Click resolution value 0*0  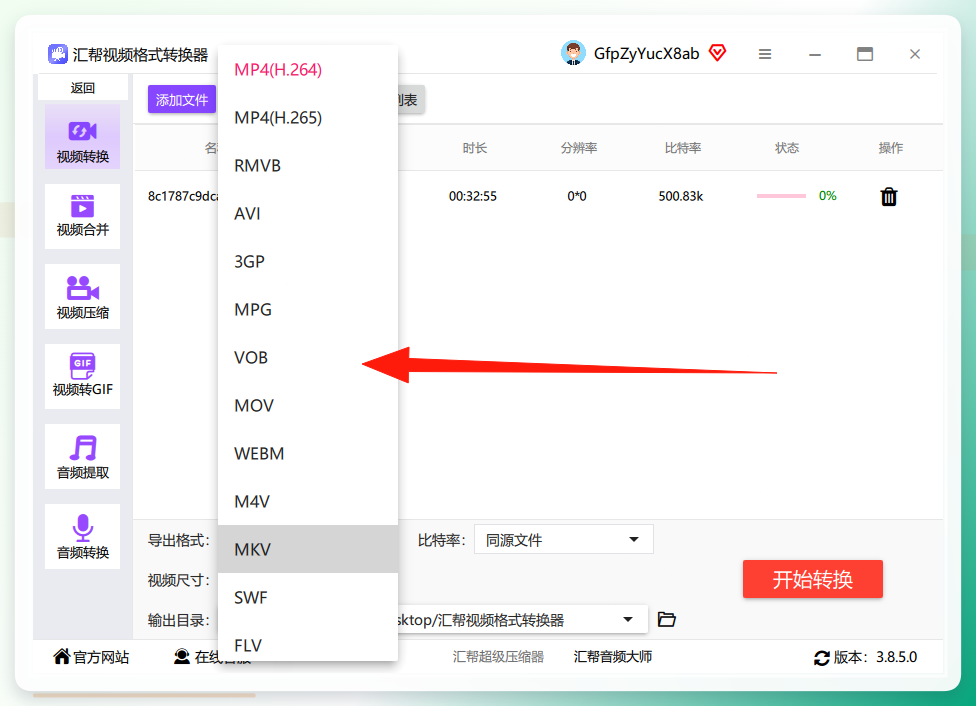(x=577, y=196)
